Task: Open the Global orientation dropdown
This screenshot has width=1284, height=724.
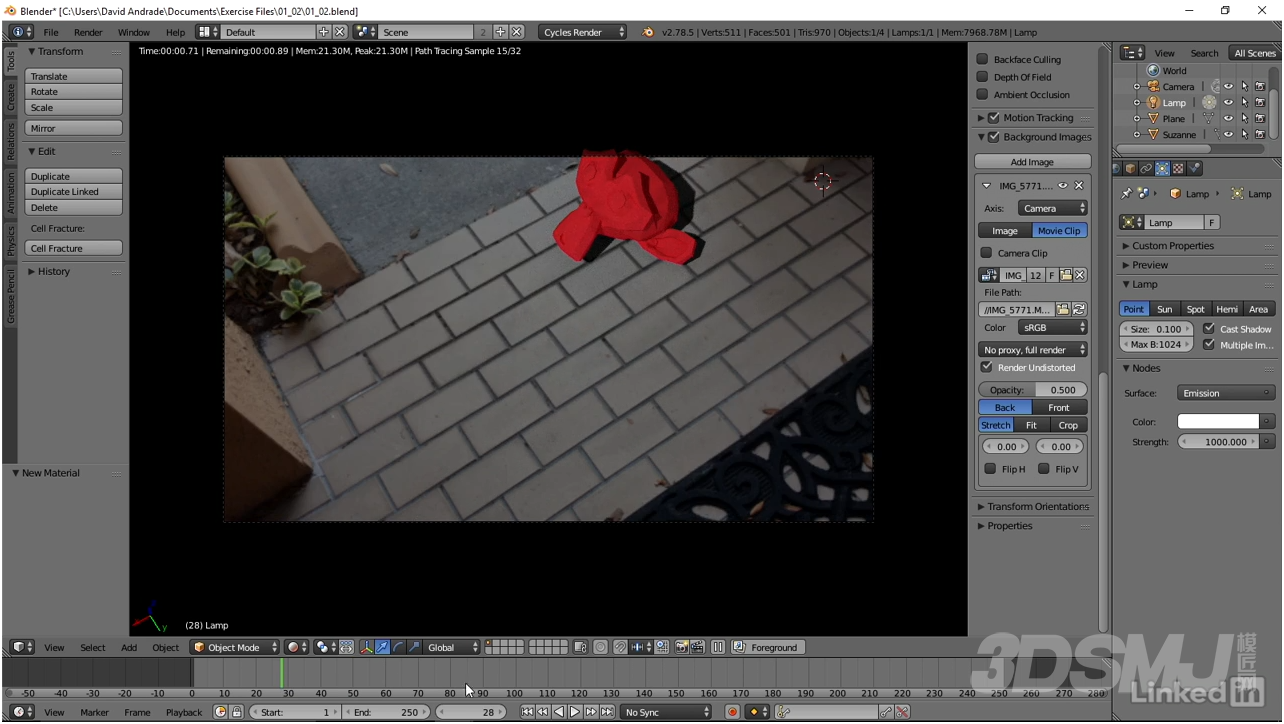Action: (453, 648)
